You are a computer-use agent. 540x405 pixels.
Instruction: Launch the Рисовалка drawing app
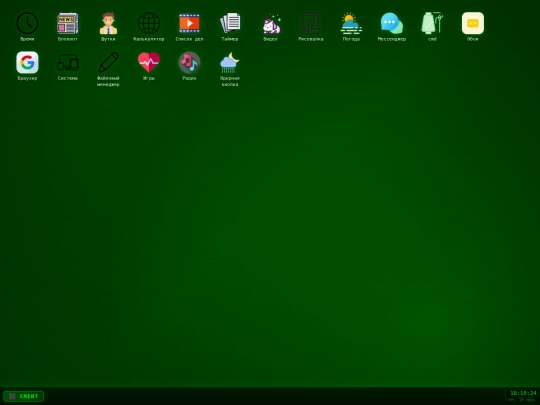pyautogui.click(x=311, y=23)
